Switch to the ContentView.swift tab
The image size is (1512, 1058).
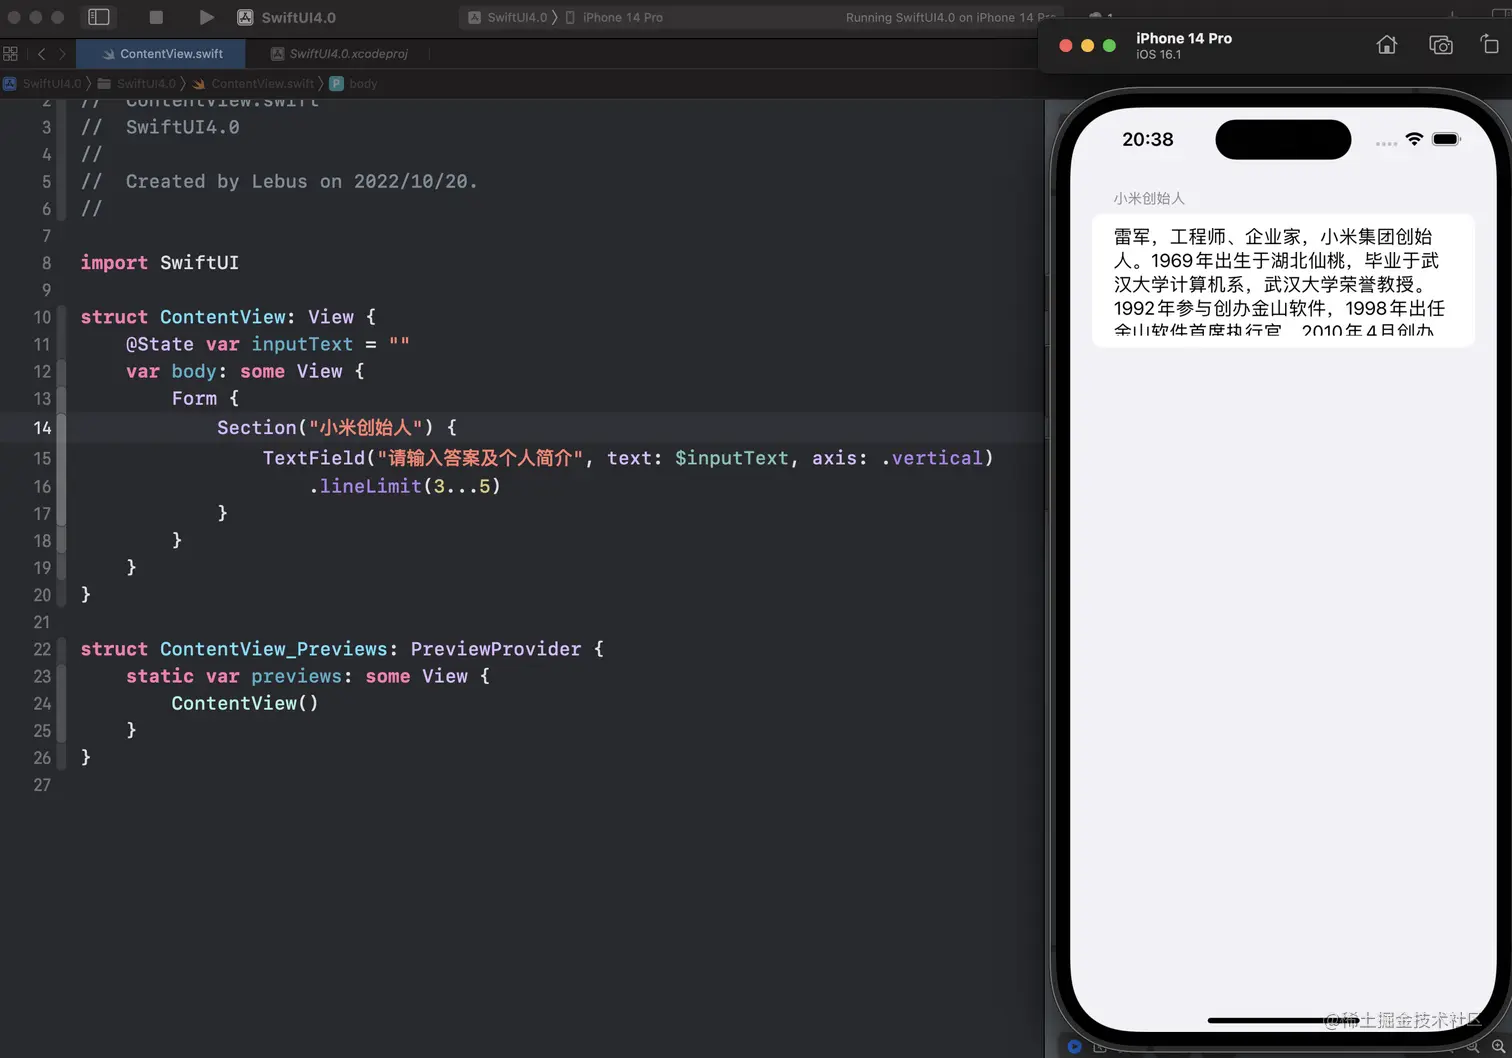(161, 54)
